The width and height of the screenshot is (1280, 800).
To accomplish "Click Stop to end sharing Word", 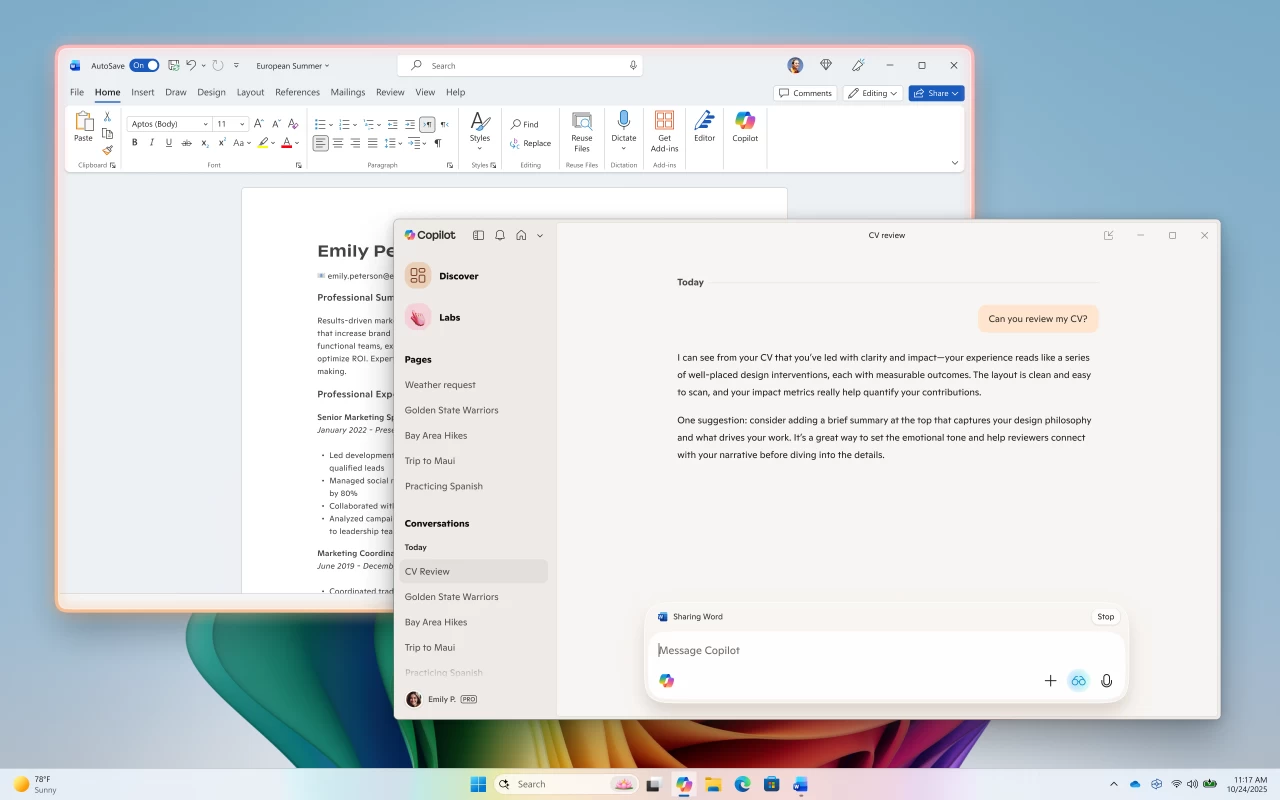I will (1105, 617).
